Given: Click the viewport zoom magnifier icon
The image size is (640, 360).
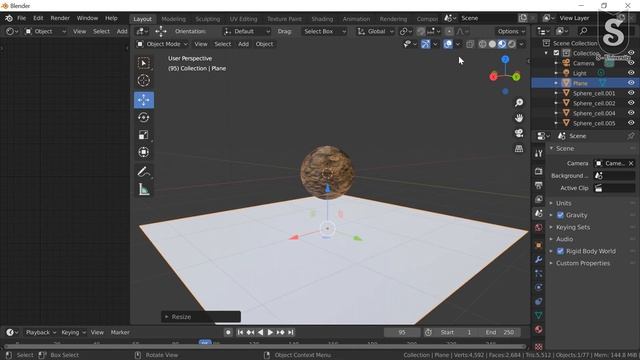Looking at the screenshot, I should [519, 102].
